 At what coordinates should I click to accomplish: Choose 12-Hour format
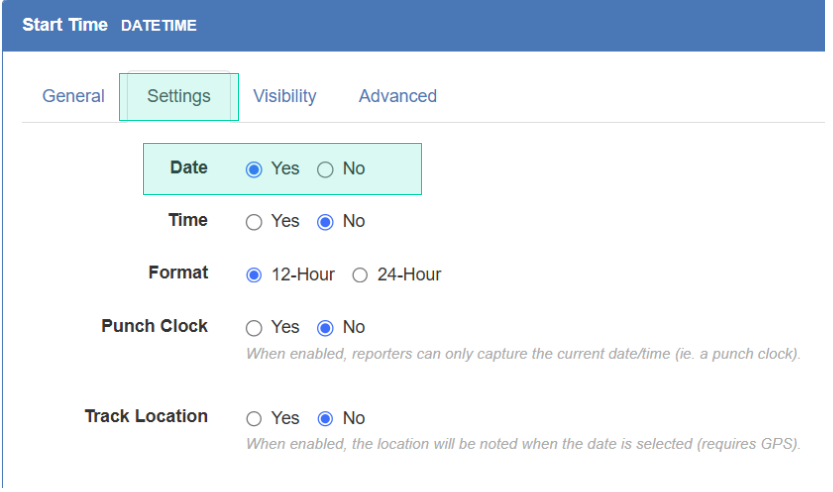coord(254,275)
